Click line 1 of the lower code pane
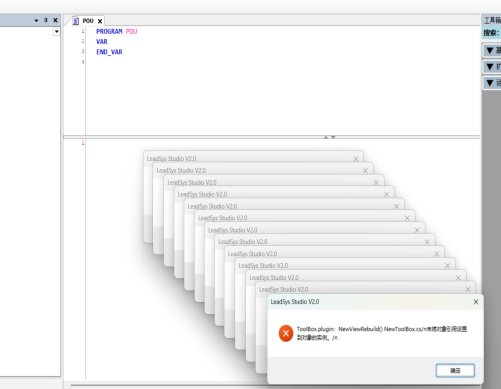The width and height of the screenshot is (501, 389). (x=83, y=143)
